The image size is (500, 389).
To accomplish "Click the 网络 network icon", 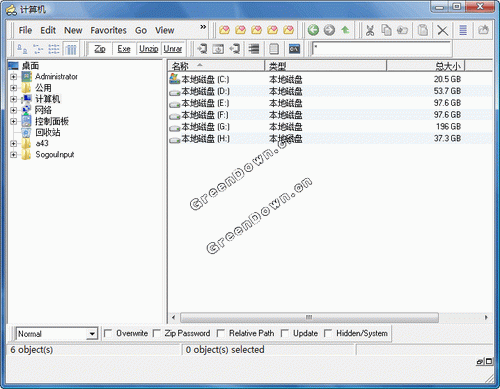I will coord(26,110).
